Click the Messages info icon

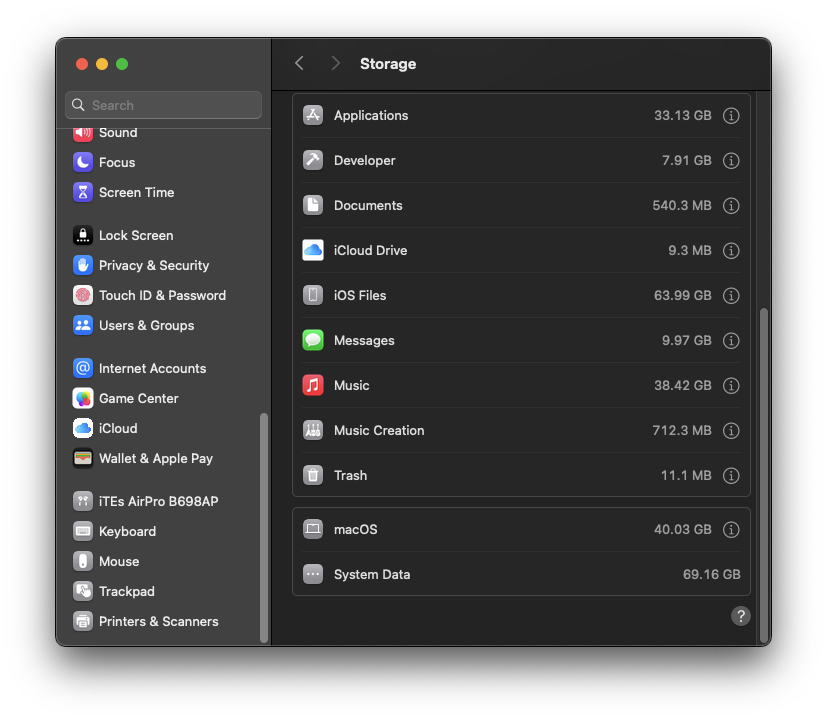[731, 341]
